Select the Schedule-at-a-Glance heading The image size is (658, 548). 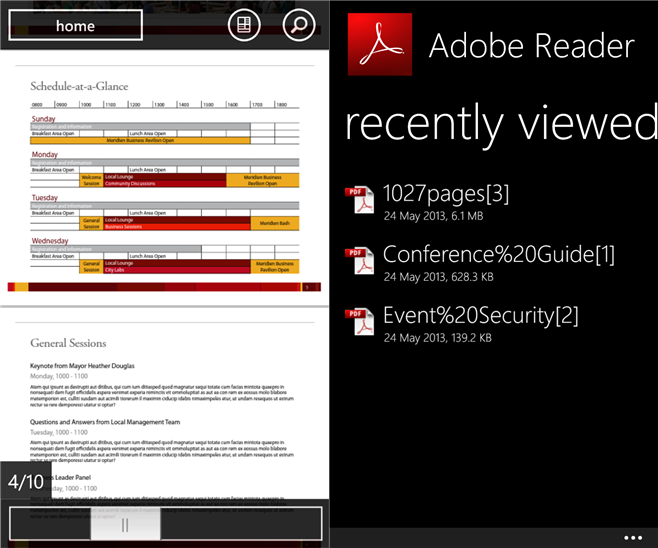(x=79, y=86)
